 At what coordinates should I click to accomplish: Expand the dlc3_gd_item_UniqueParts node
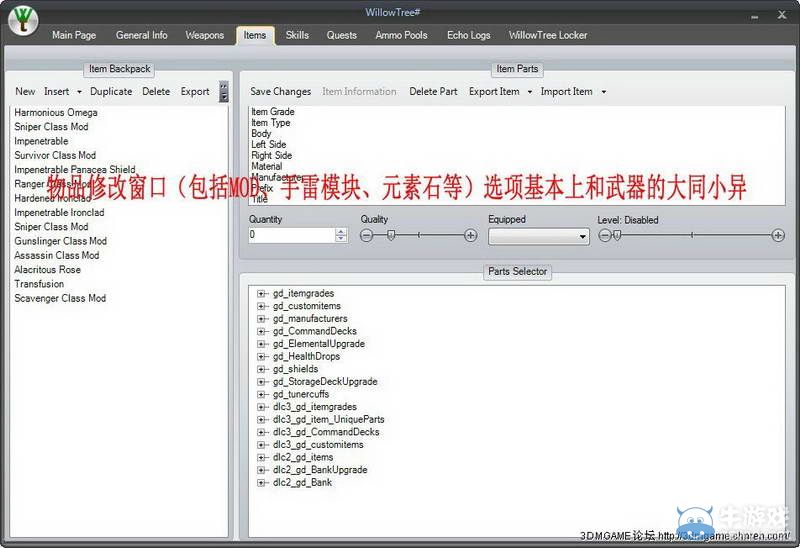click(261, 419)
